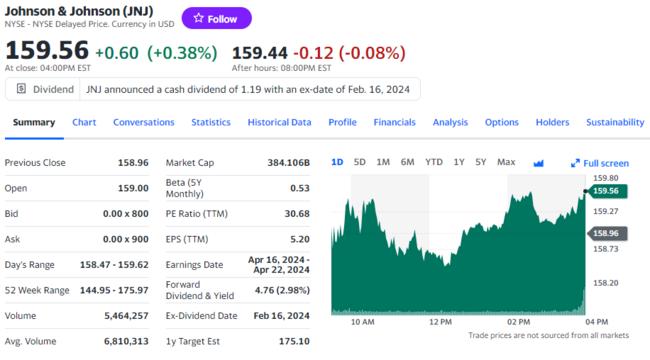650x360 pixels.
Task: Switch chart to 1M range
Action: pos(383,162)
